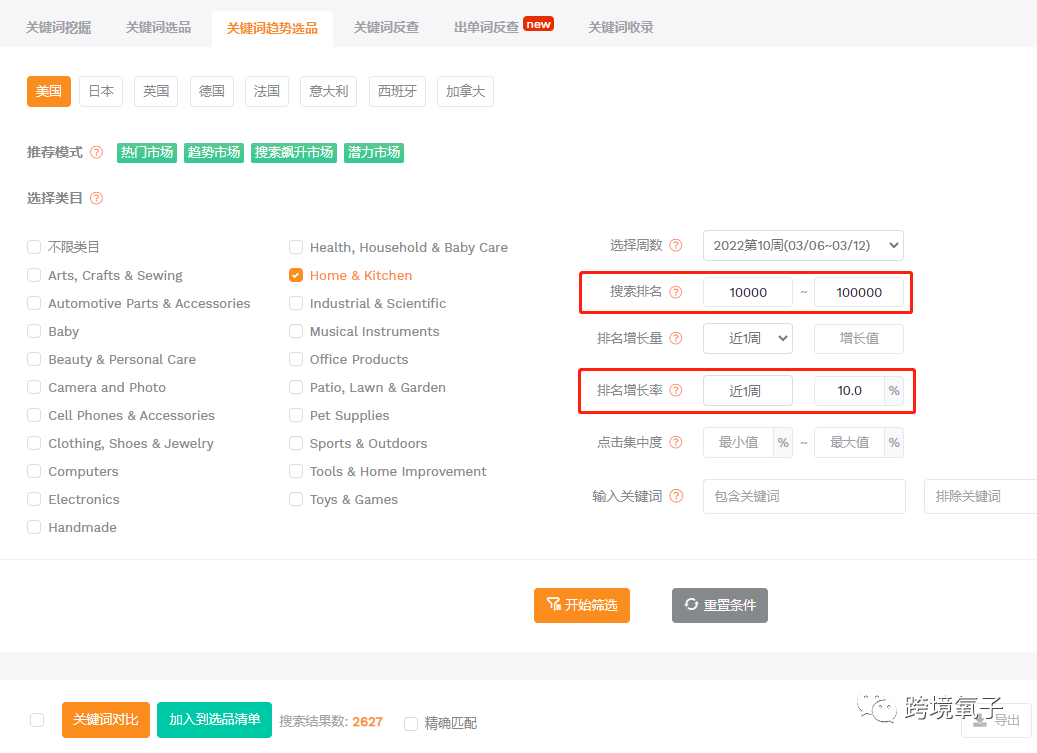Select the 意大利 marketplace button
The image size is (1037, 753).
pyautogui.click(x=329, y=91)
